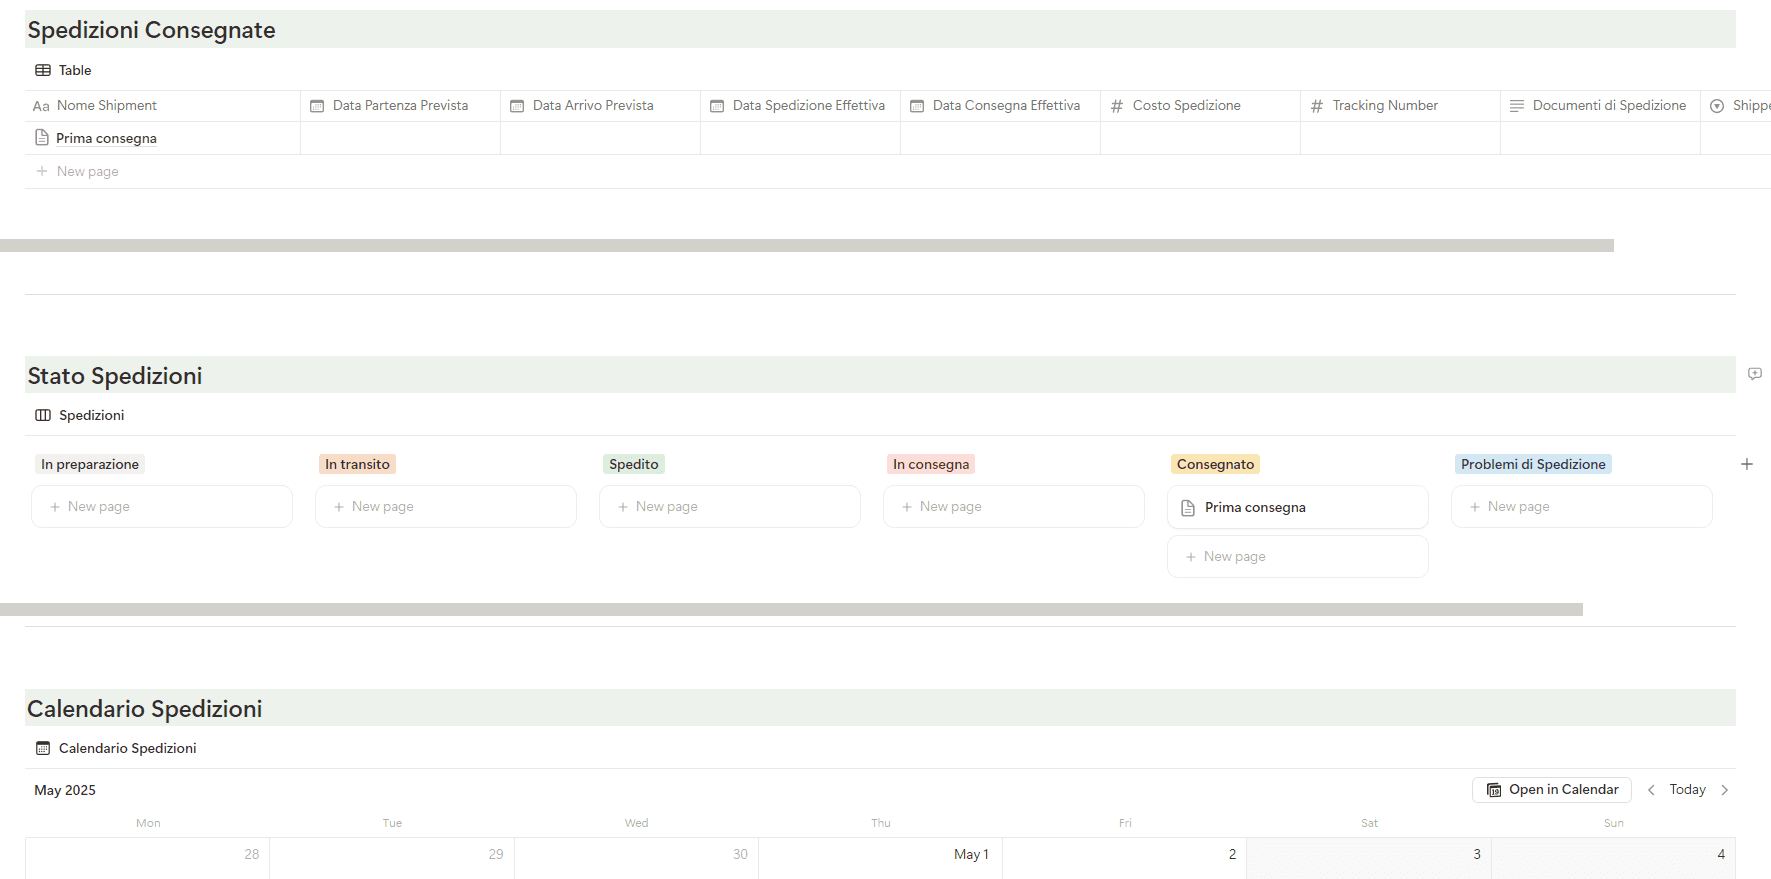The width and height of the screenshot is (1771, 879).
Task: Click the page icon beside Prima consegna in table
Action: click(x=42, y=137)
